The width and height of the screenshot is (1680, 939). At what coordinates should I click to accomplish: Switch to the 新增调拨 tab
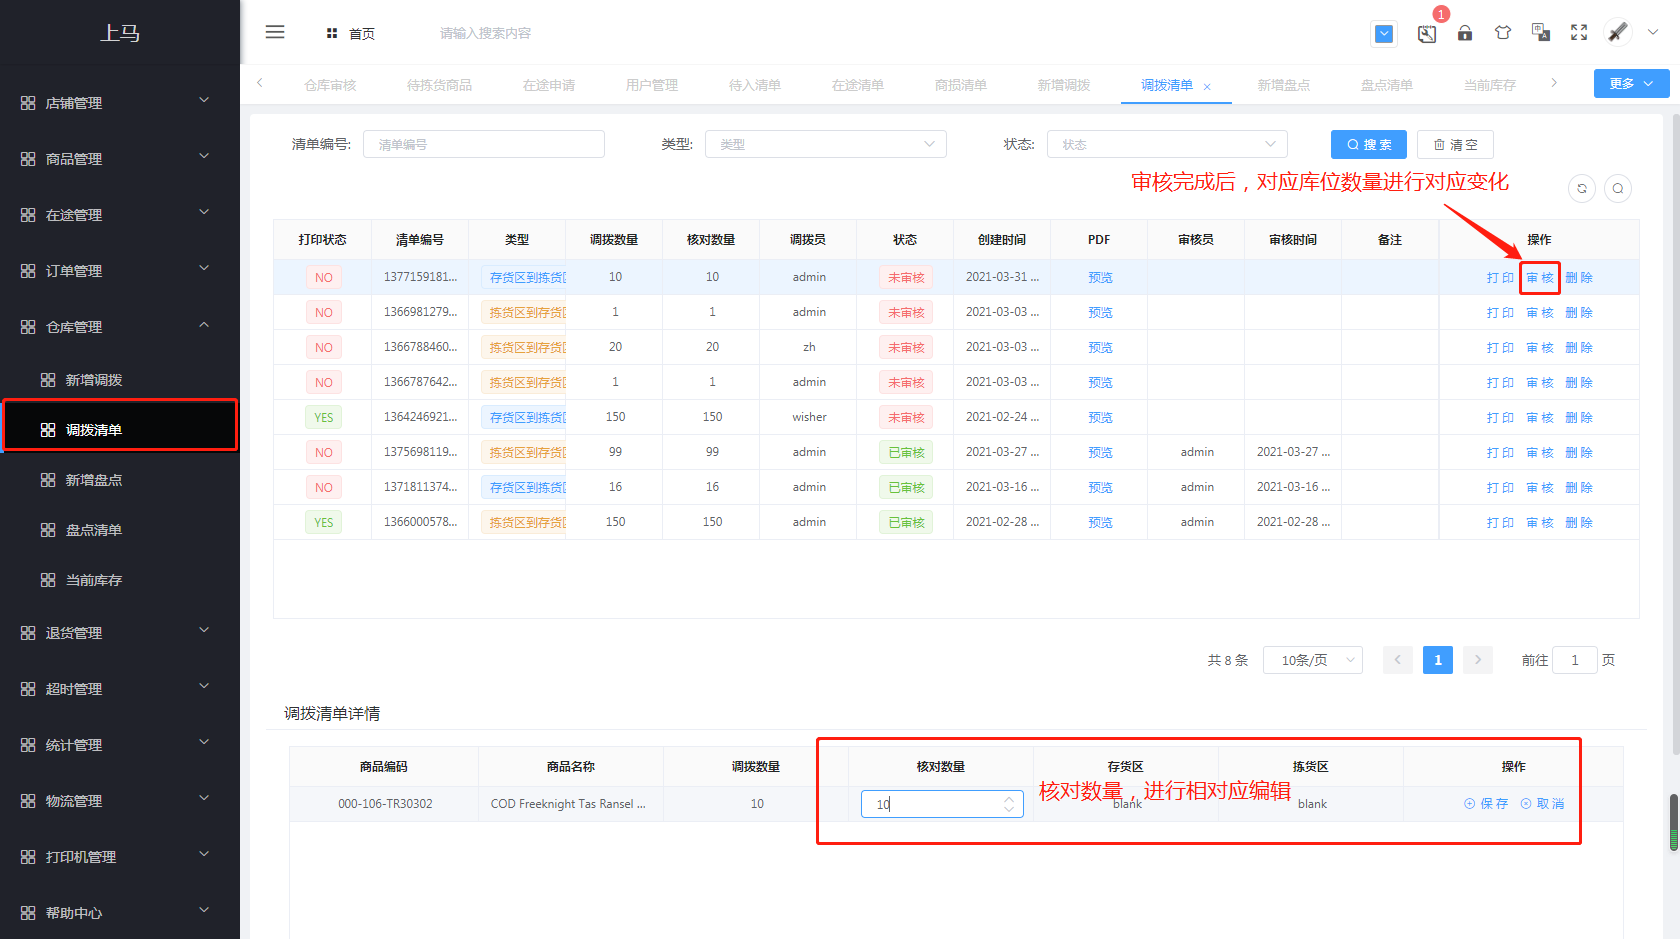coord(1064,85)
